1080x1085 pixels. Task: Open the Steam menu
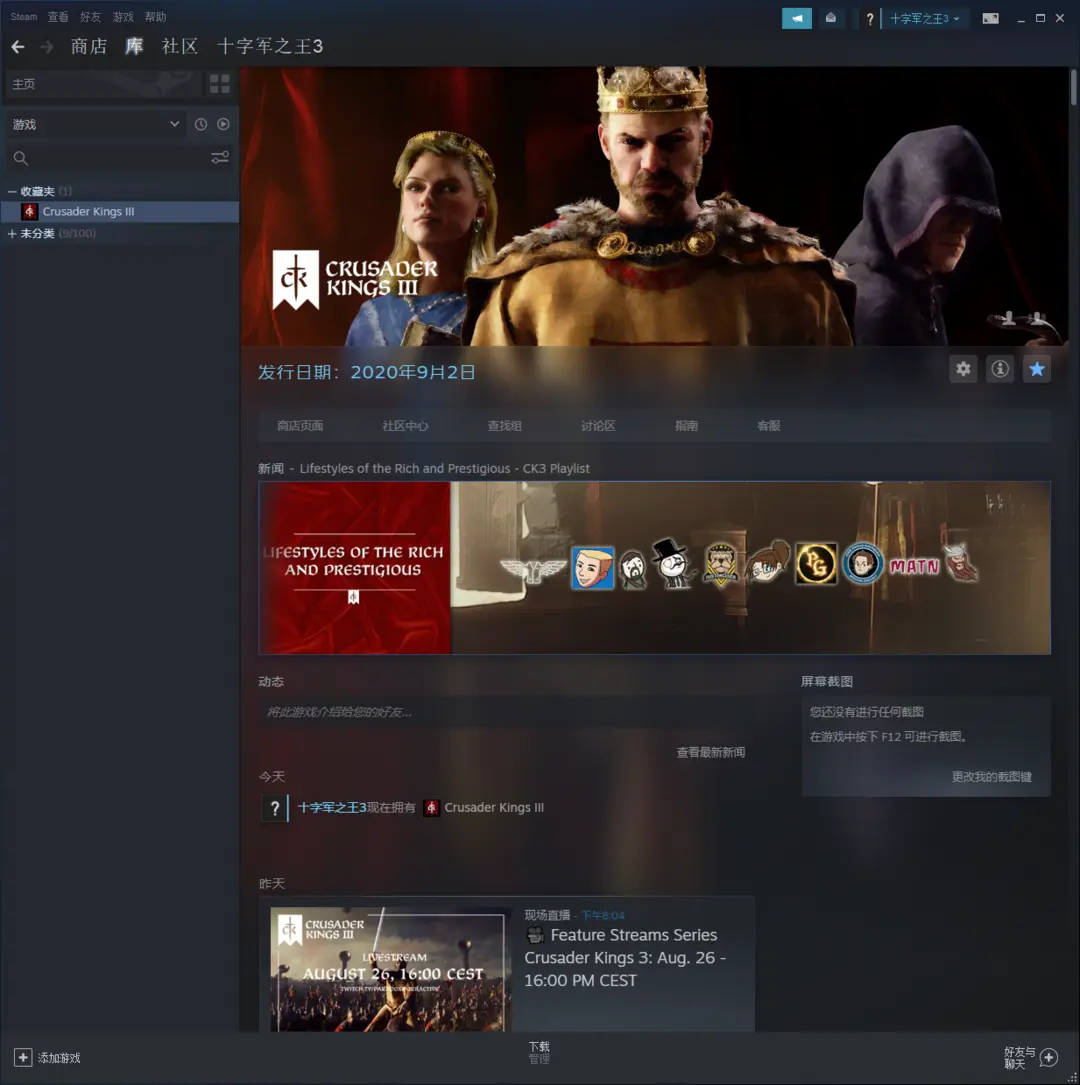(24, 17)
